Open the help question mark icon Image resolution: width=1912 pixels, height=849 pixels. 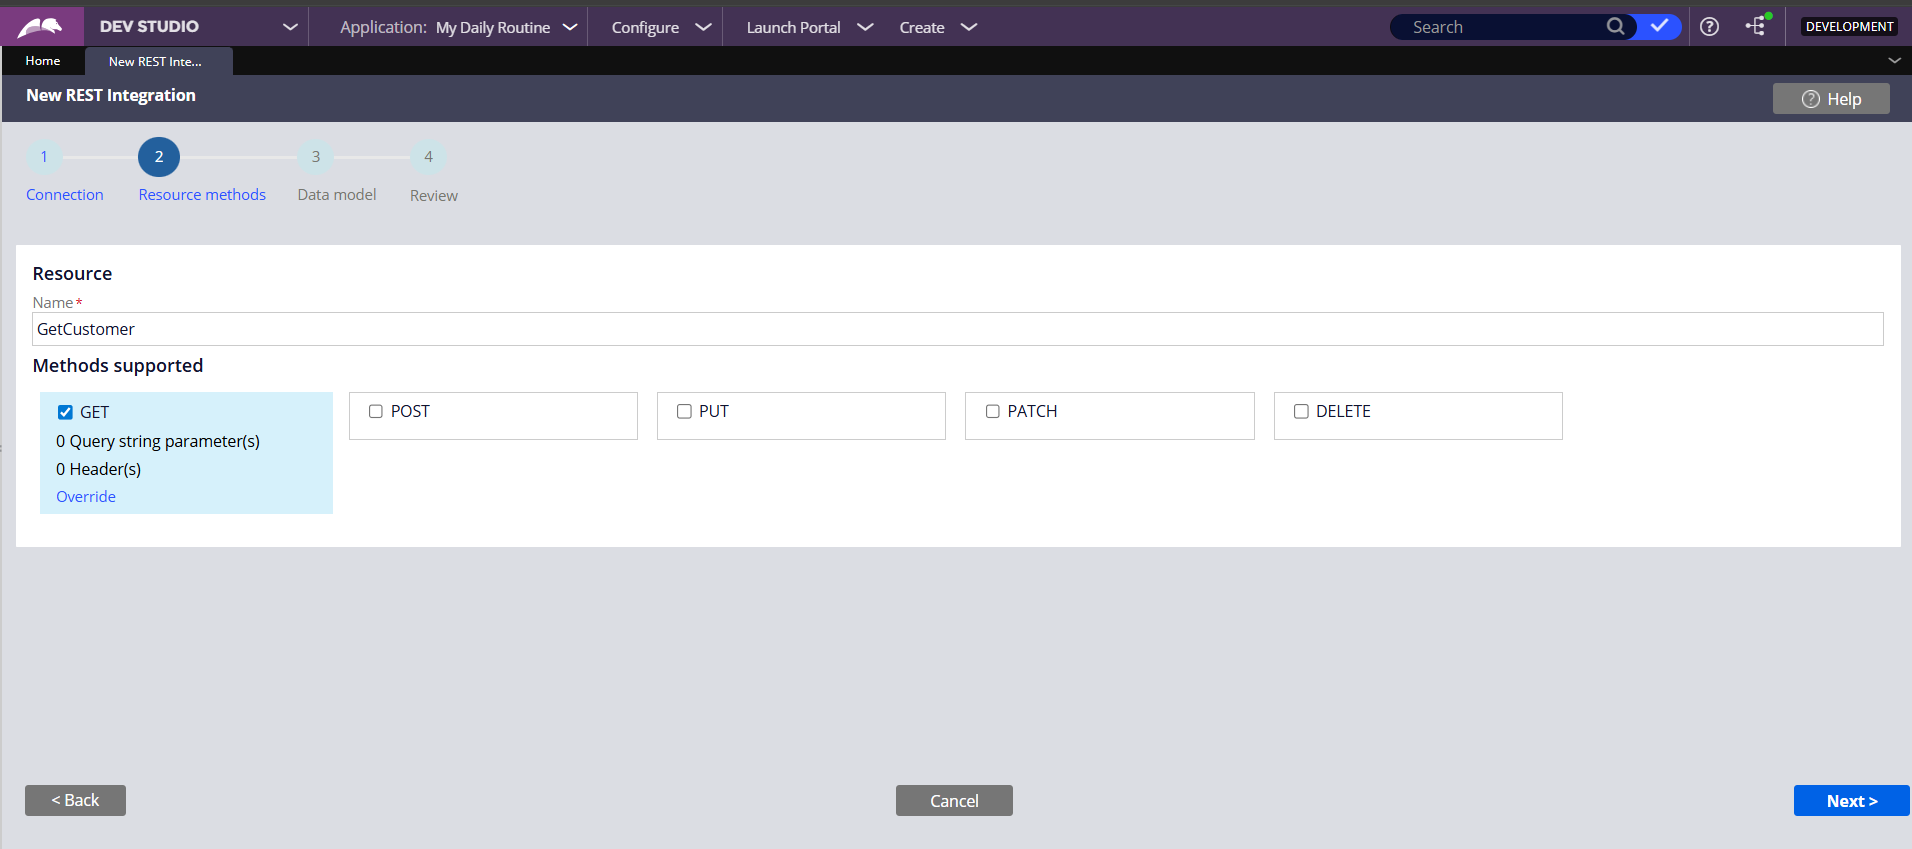coord(1710,27)
